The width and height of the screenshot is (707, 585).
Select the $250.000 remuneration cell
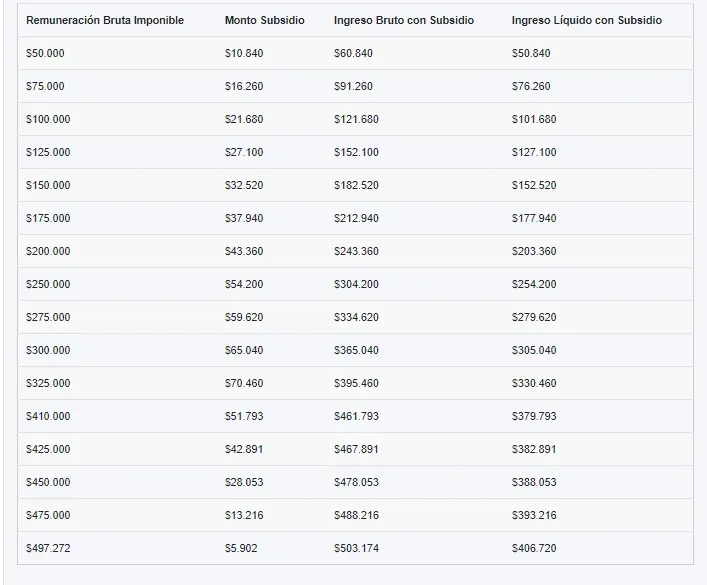[48, 284]
